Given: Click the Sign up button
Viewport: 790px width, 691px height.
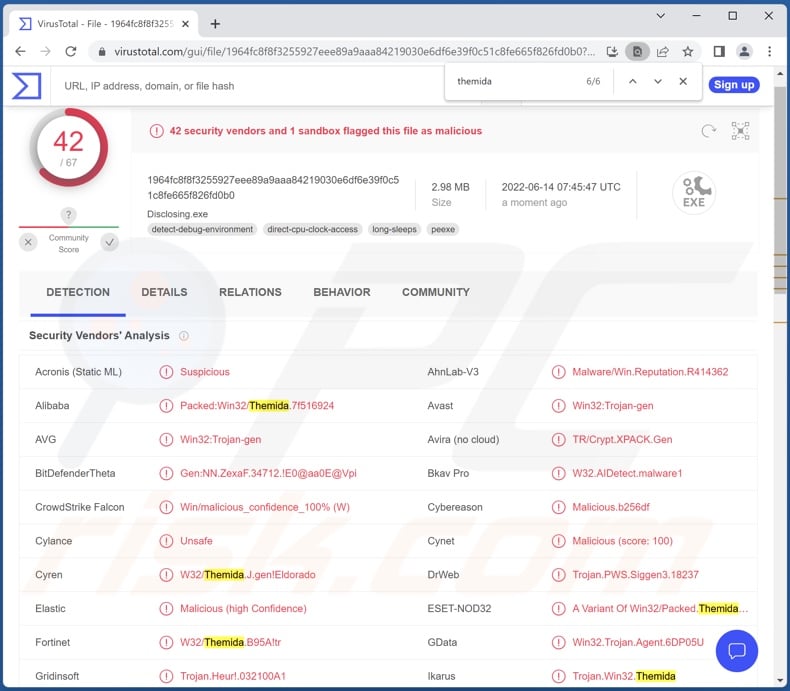Looking at the screenshot, I should [x=734, y=85].
